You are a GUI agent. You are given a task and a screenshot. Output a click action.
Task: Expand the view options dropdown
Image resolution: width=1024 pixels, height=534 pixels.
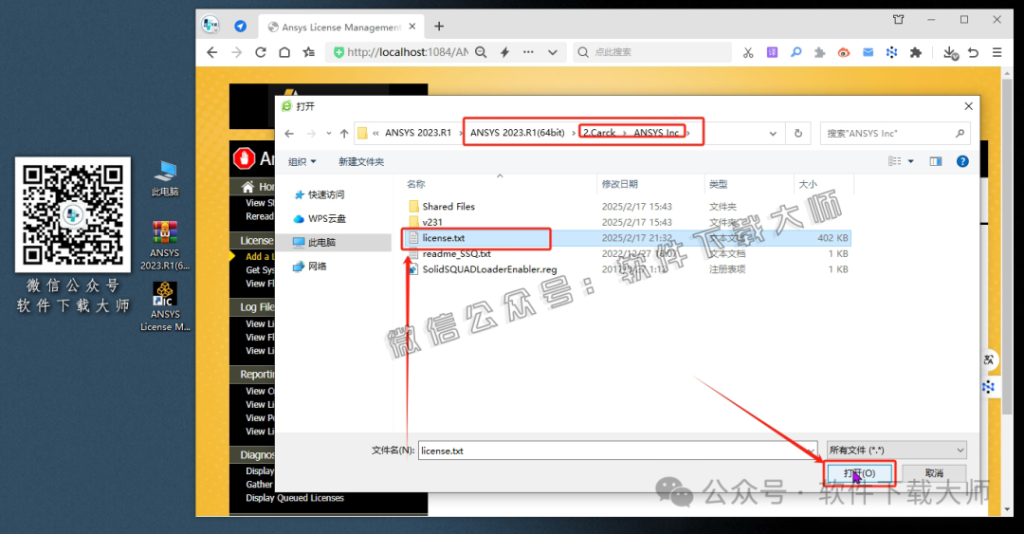coord(910,161)
